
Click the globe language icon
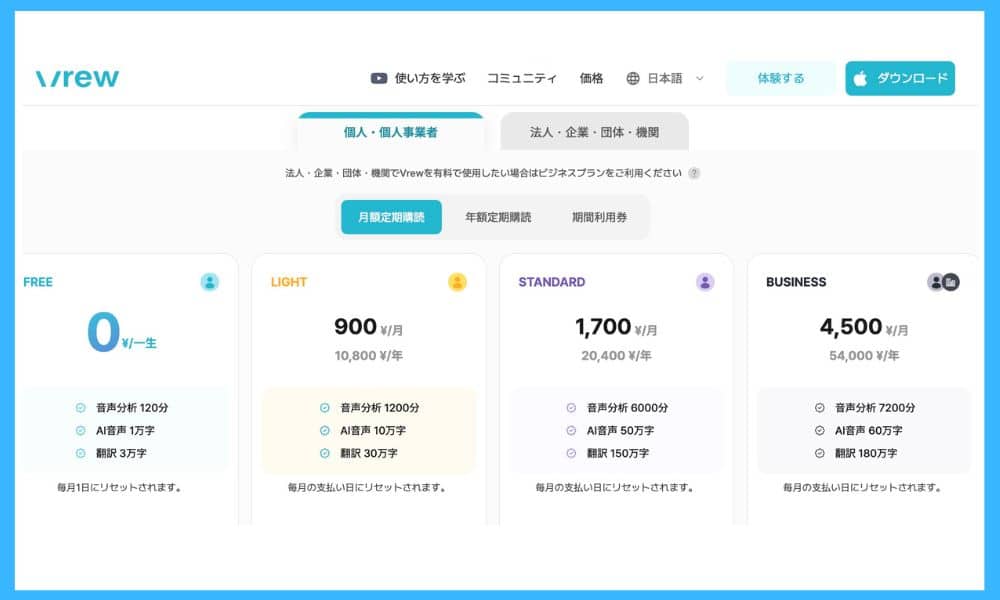pos(633,78)
